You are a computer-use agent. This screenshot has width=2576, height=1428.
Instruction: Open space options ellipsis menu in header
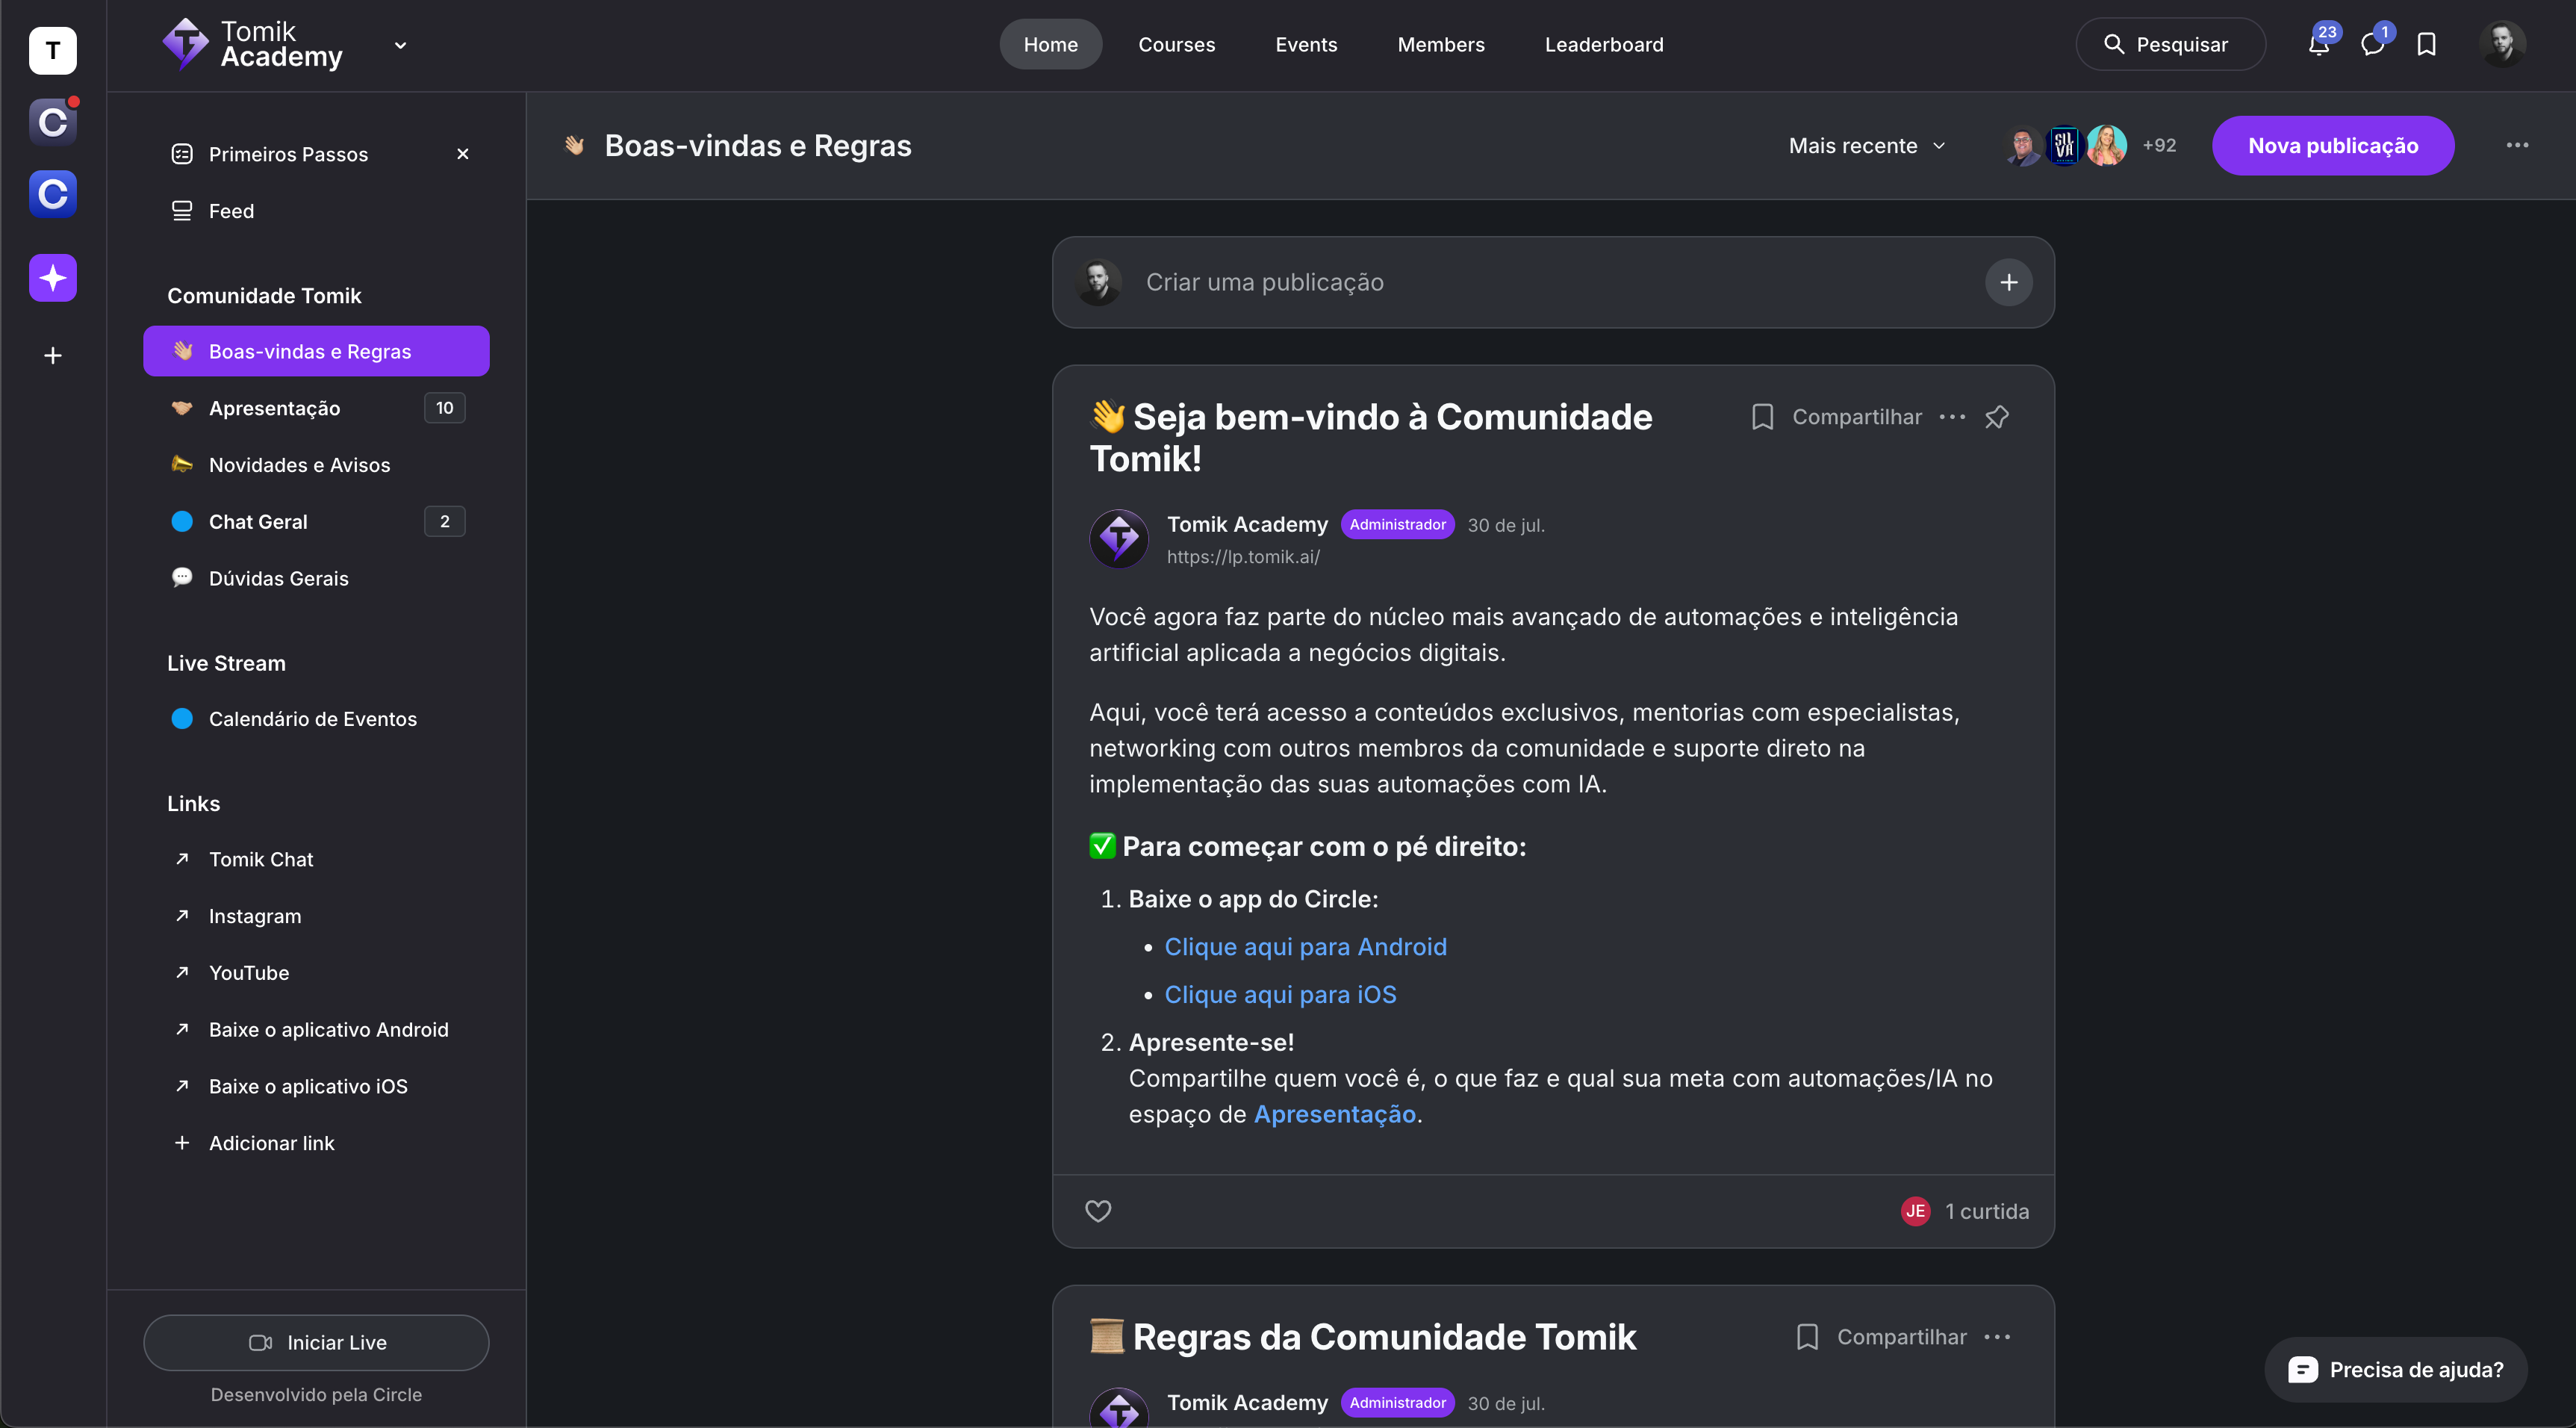[x=2517, y=146]
